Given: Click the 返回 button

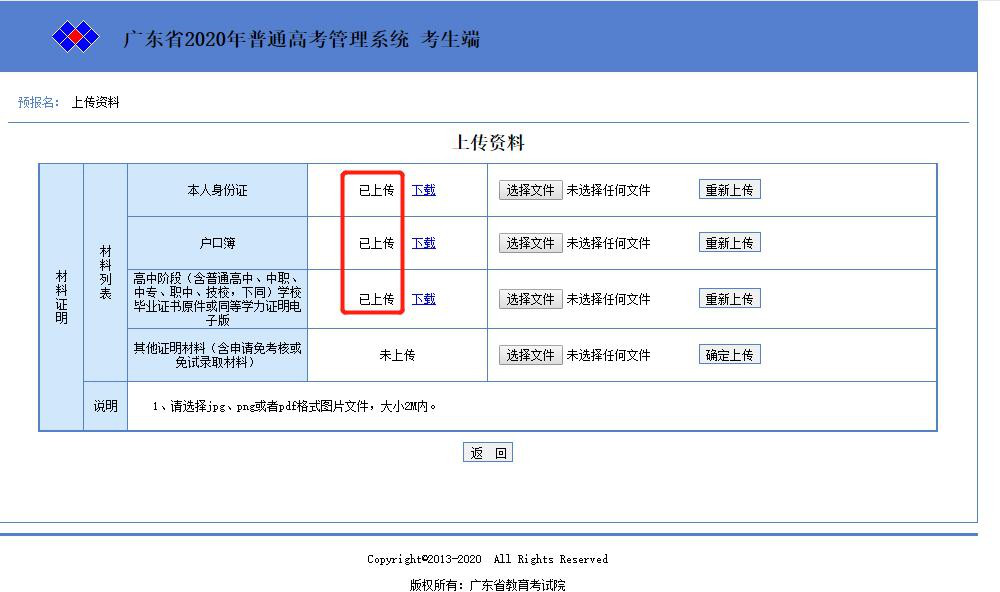Looking at the screenshot, I should [x=488, y=452].
